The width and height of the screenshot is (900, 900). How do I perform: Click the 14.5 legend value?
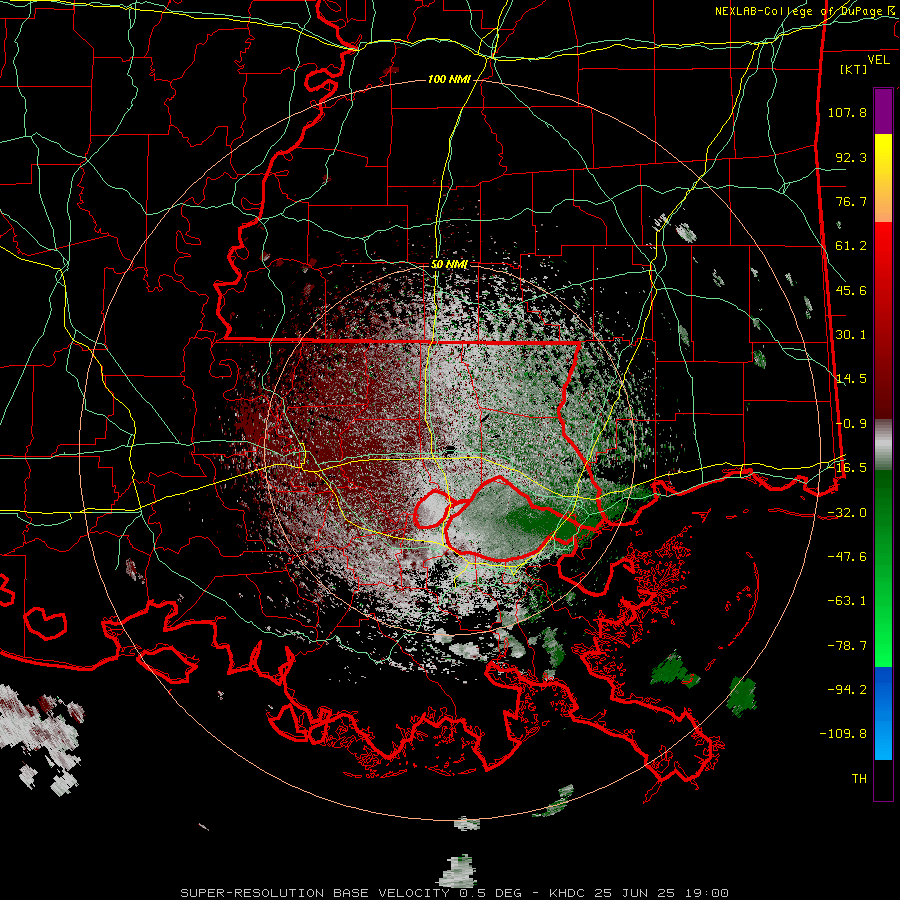(x=851, y=379)
